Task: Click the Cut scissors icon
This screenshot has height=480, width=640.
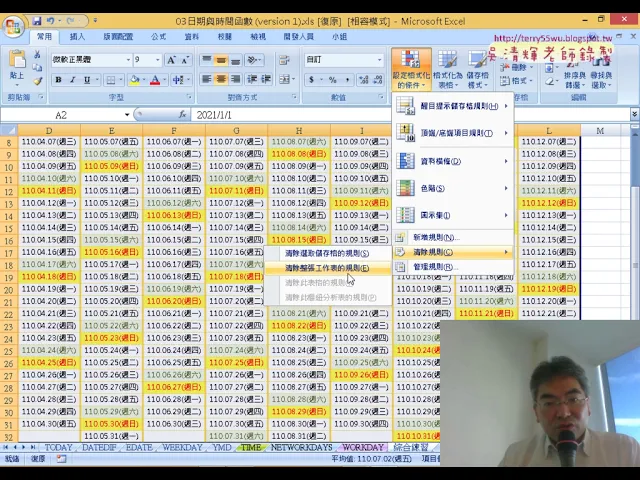Action: click(37, 54)
